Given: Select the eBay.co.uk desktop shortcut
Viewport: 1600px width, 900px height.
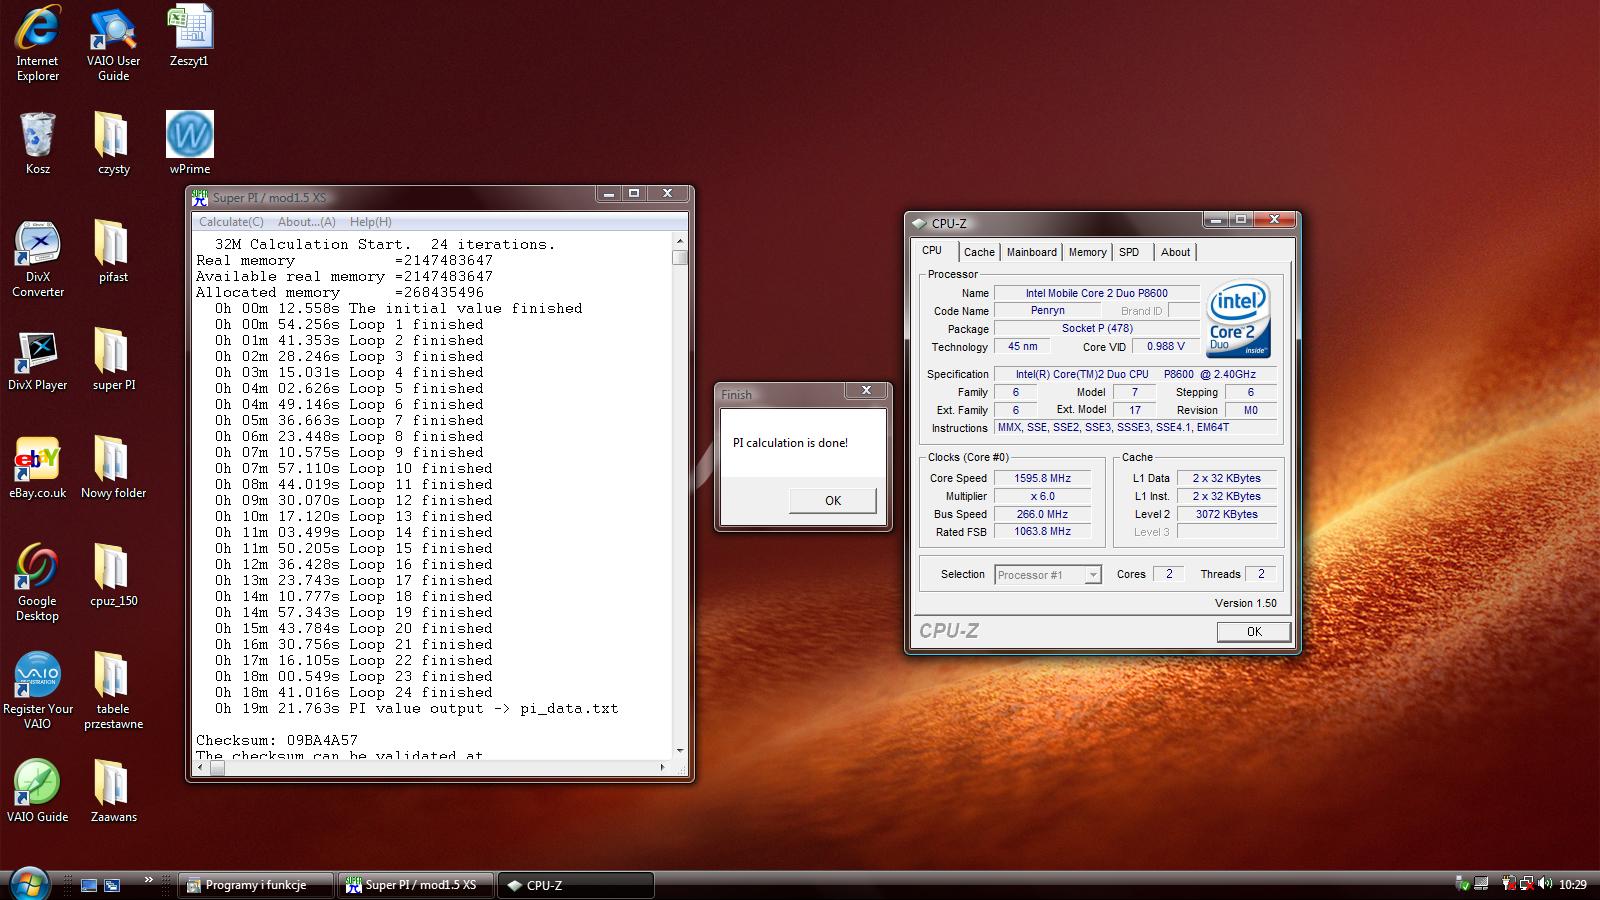Looking at the screenshot, I should pyautogui.click(x=38, y=467).
